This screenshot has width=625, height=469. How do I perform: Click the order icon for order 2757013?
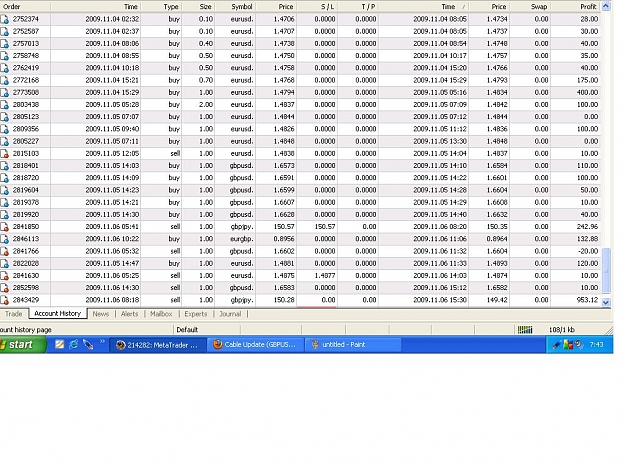click(x=5, y=43)
